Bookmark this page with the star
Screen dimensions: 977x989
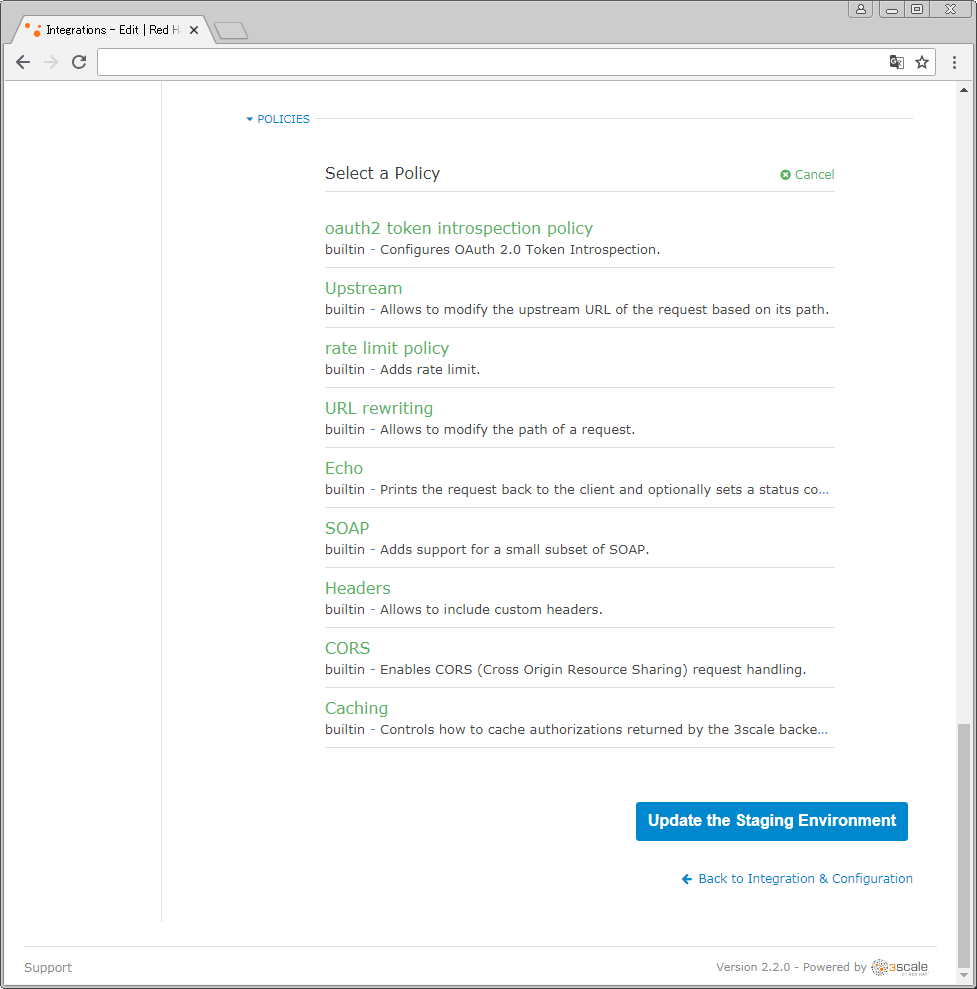tap(922, 62)
